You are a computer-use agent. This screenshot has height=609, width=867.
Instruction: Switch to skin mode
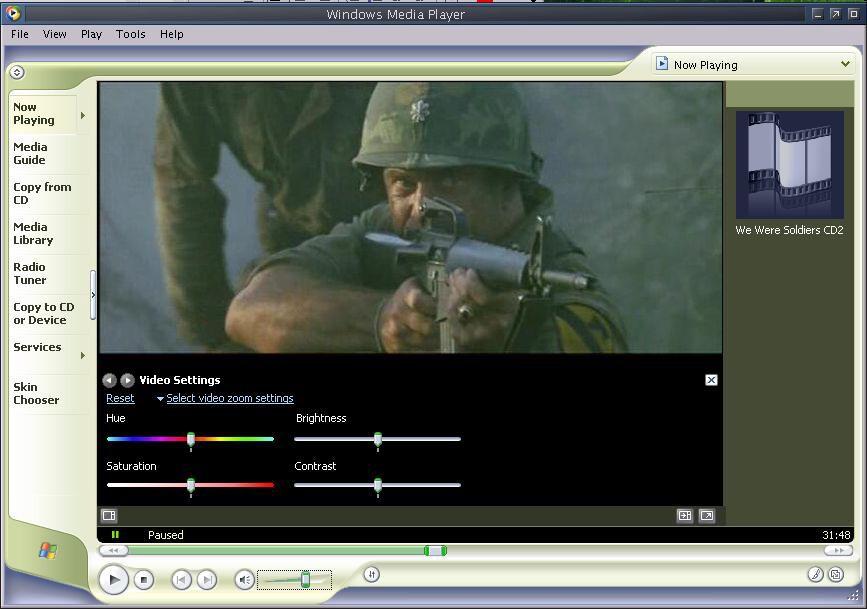(836, 575)
